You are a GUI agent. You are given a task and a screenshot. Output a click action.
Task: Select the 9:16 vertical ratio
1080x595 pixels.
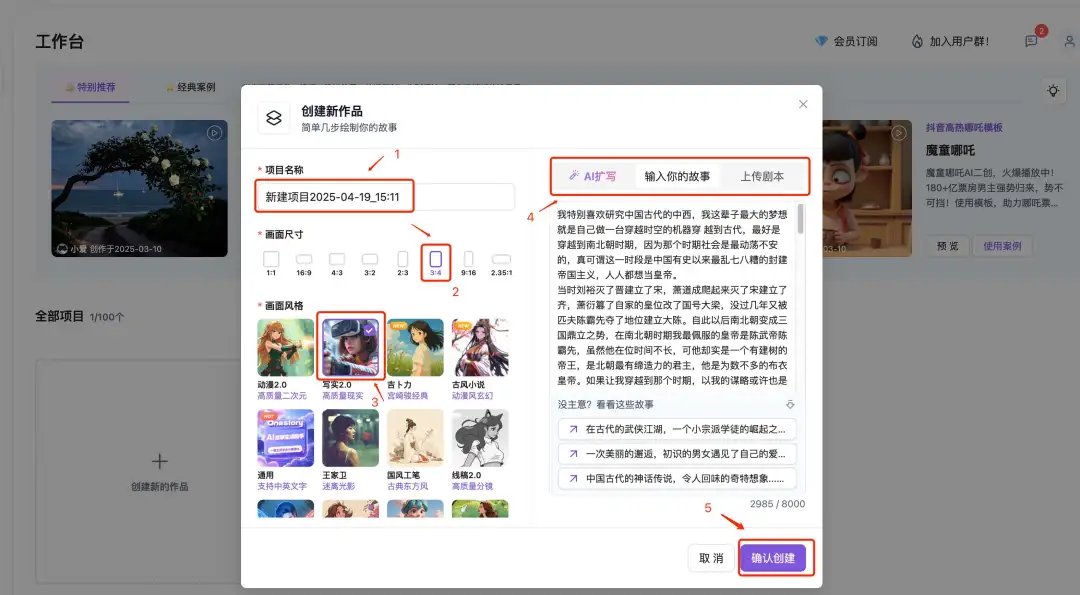468,259
